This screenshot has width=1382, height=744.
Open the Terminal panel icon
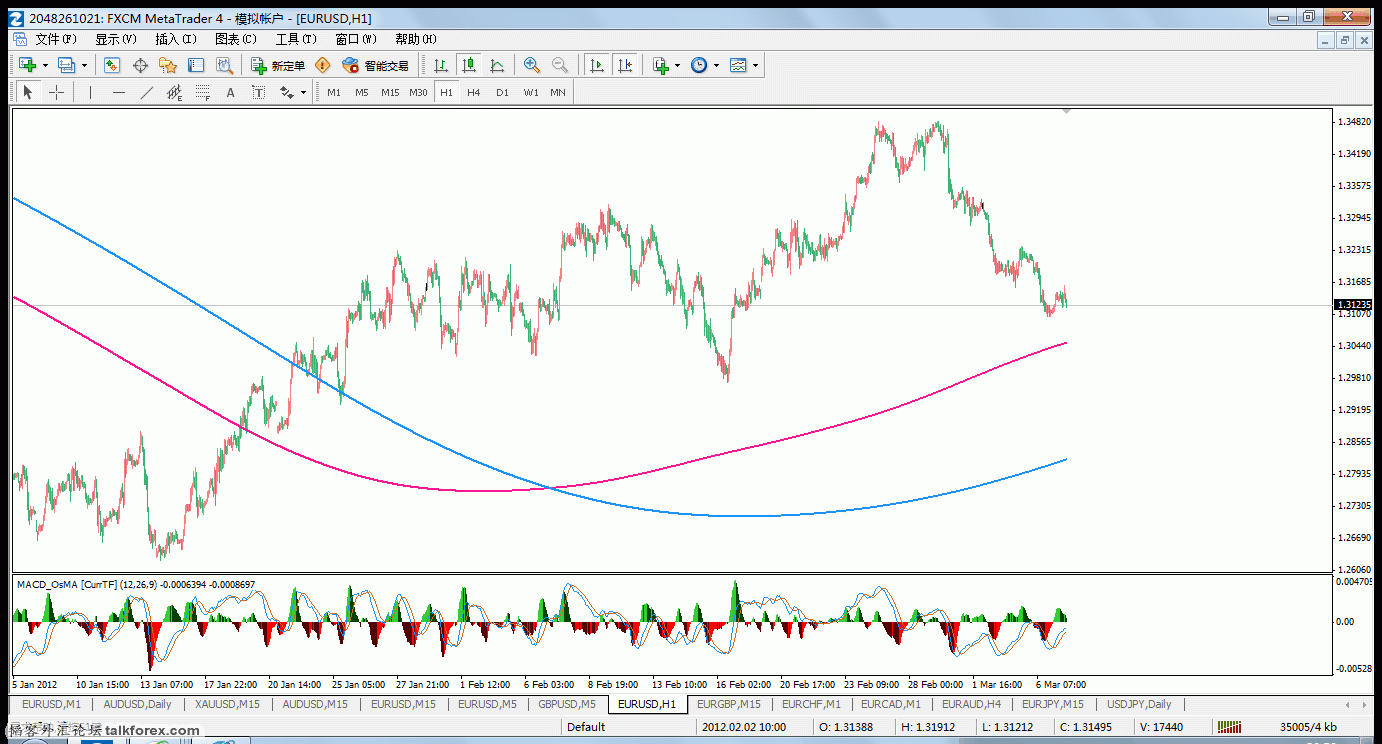(x=196, y=65)
